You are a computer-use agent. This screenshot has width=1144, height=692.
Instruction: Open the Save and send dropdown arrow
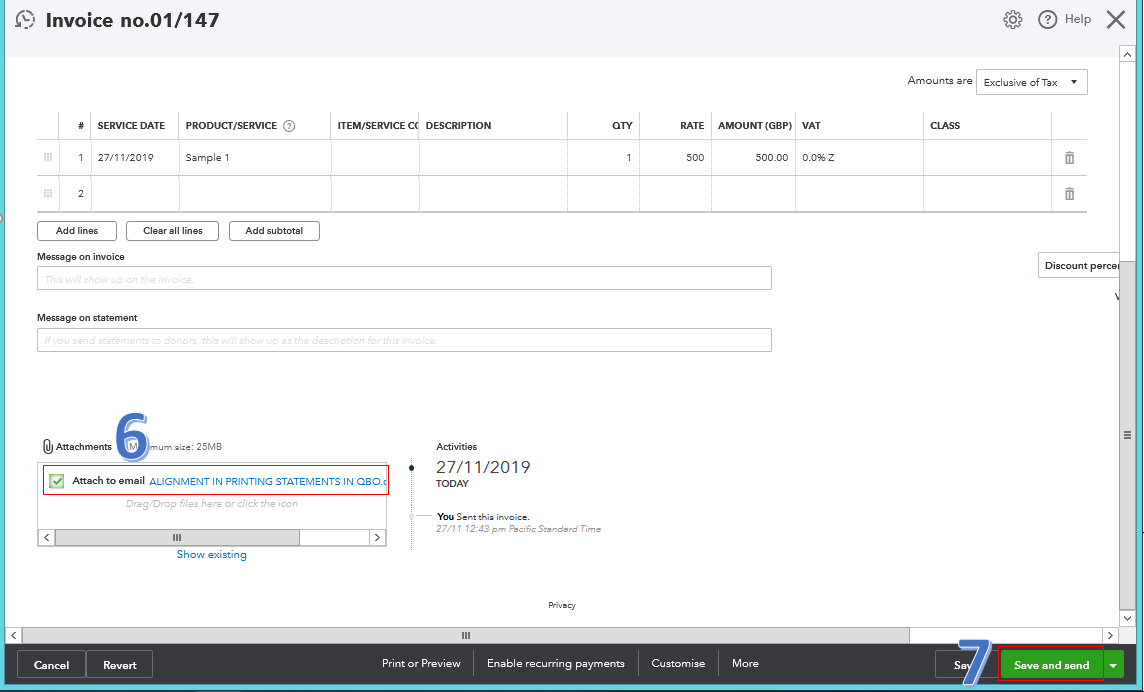pos(1112,664)
